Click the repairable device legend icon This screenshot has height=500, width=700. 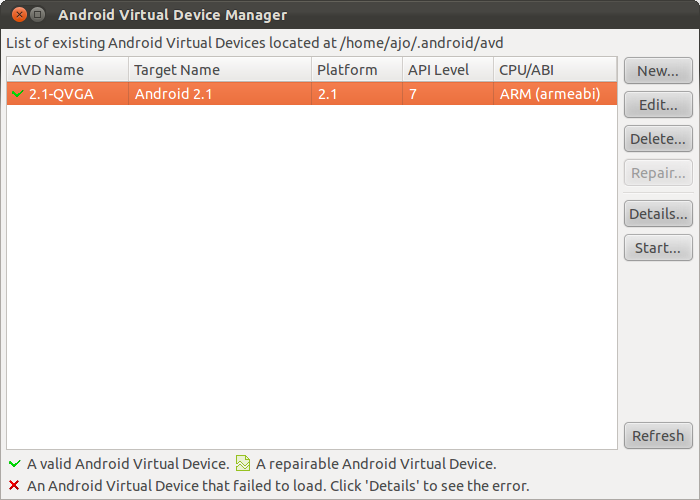(x=243, y=463)
